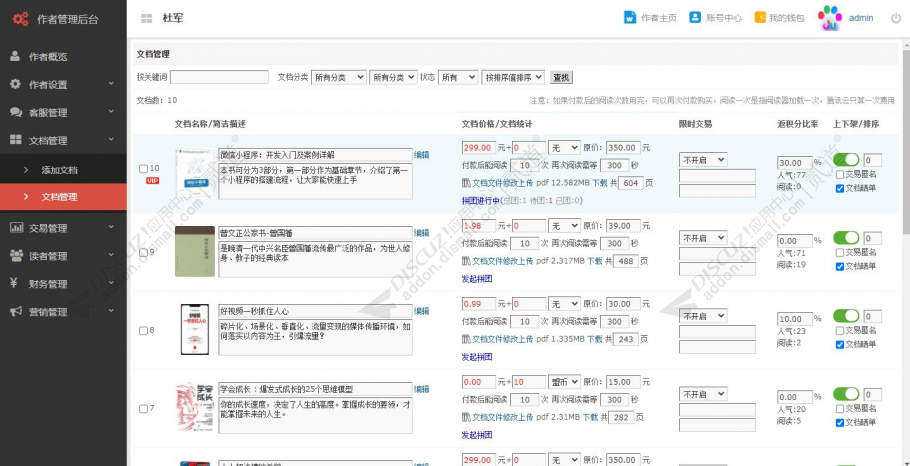Click the 客服管理 chat bubbles icon
Viewport: 910px width, 466px height.
(16, 112)
